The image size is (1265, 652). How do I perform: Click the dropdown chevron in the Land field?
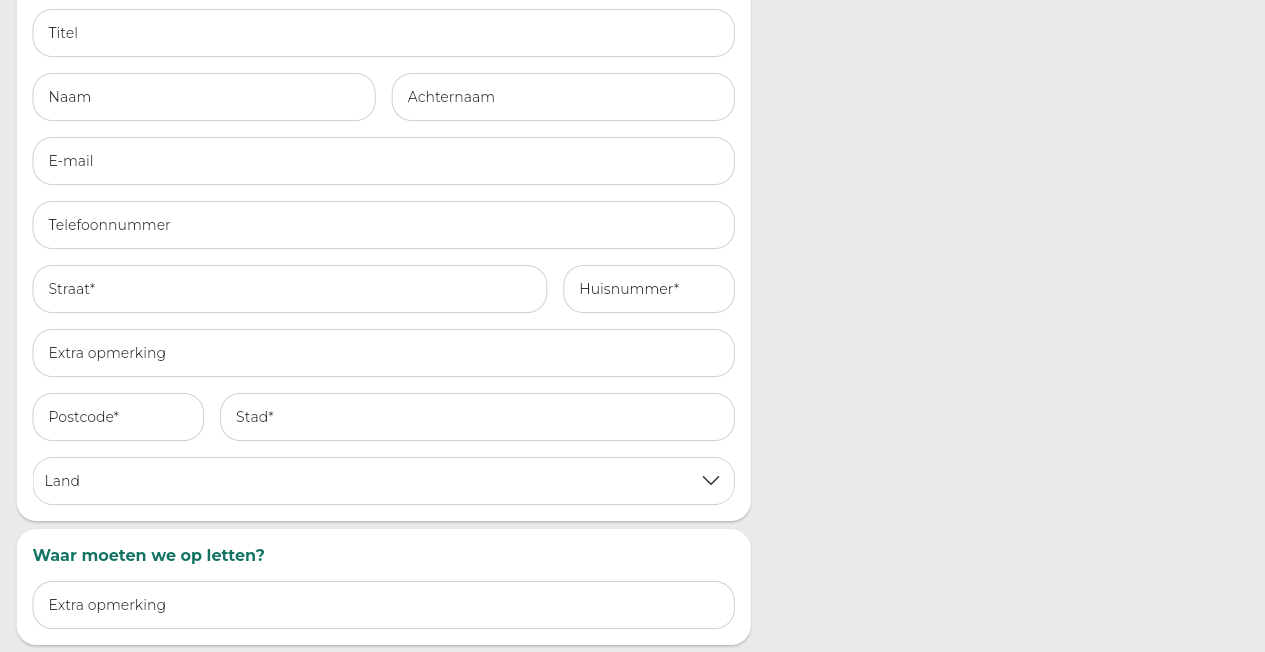point(711,481)
